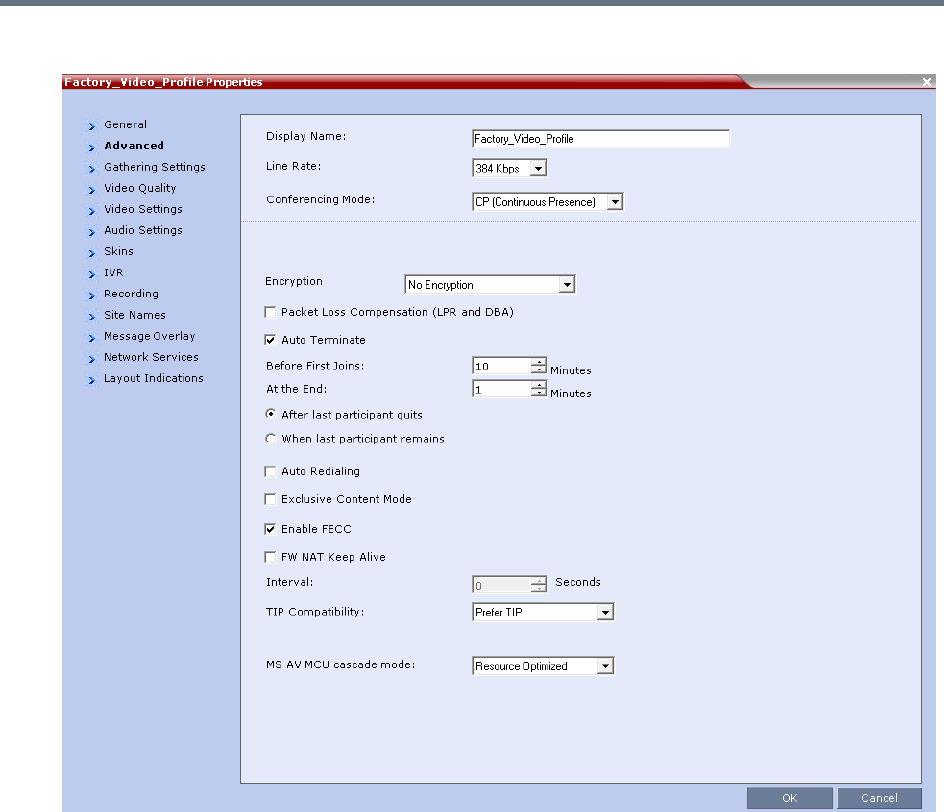
Task: Open the Encryption dropdown
Action: click(567, 285)
